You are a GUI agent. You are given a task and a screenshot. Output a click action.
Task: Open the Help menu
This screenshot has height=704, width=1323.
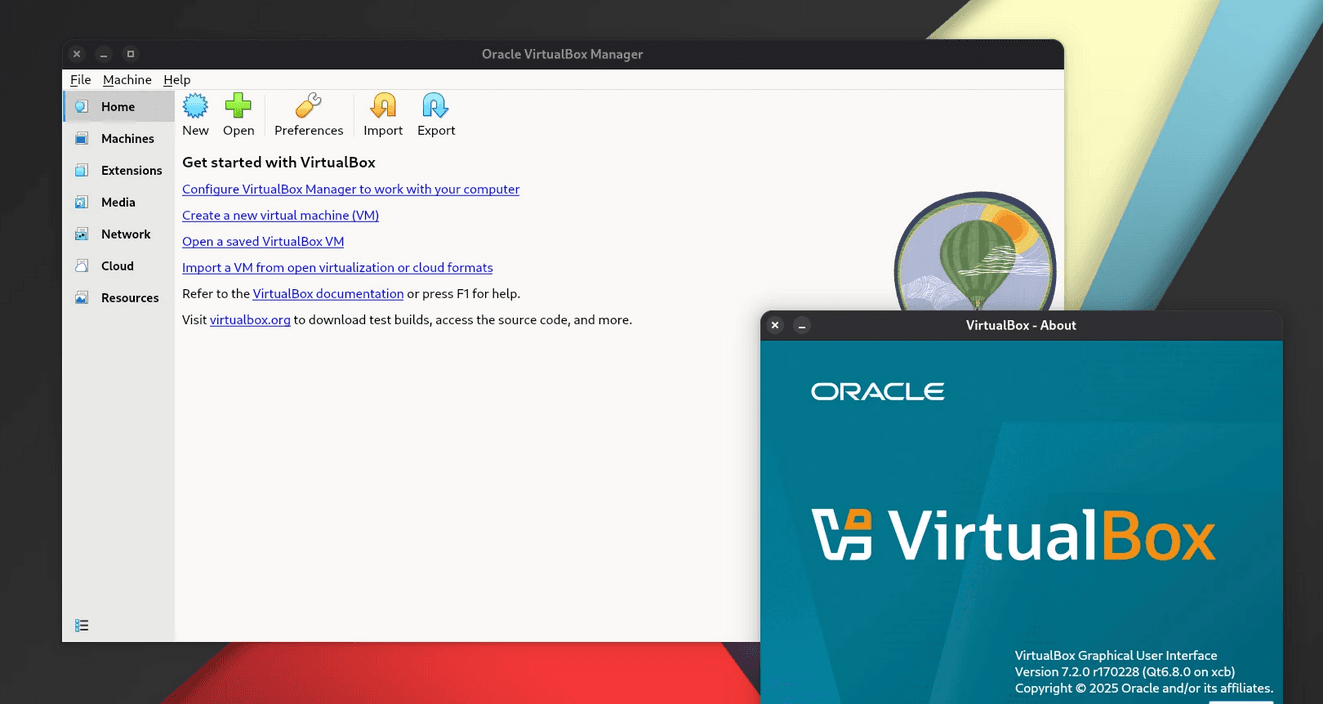tap(177, 80)
